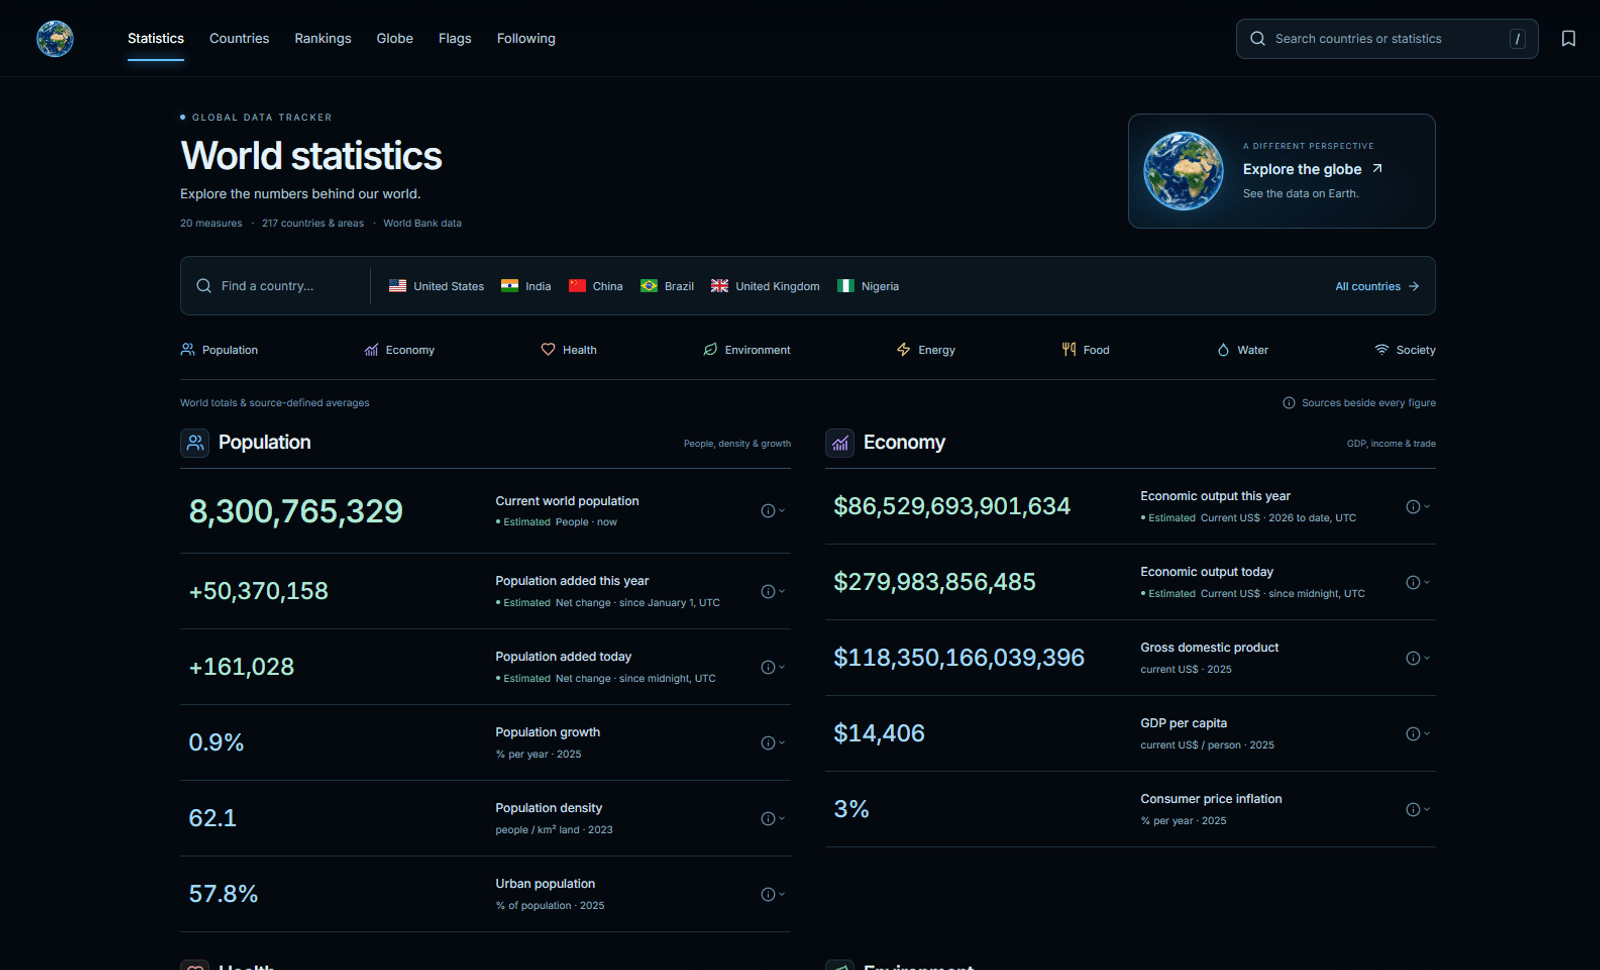
Task: Click the 8,300,765,329 population figure
Action: pyautogui.click(x=296, y=511)
